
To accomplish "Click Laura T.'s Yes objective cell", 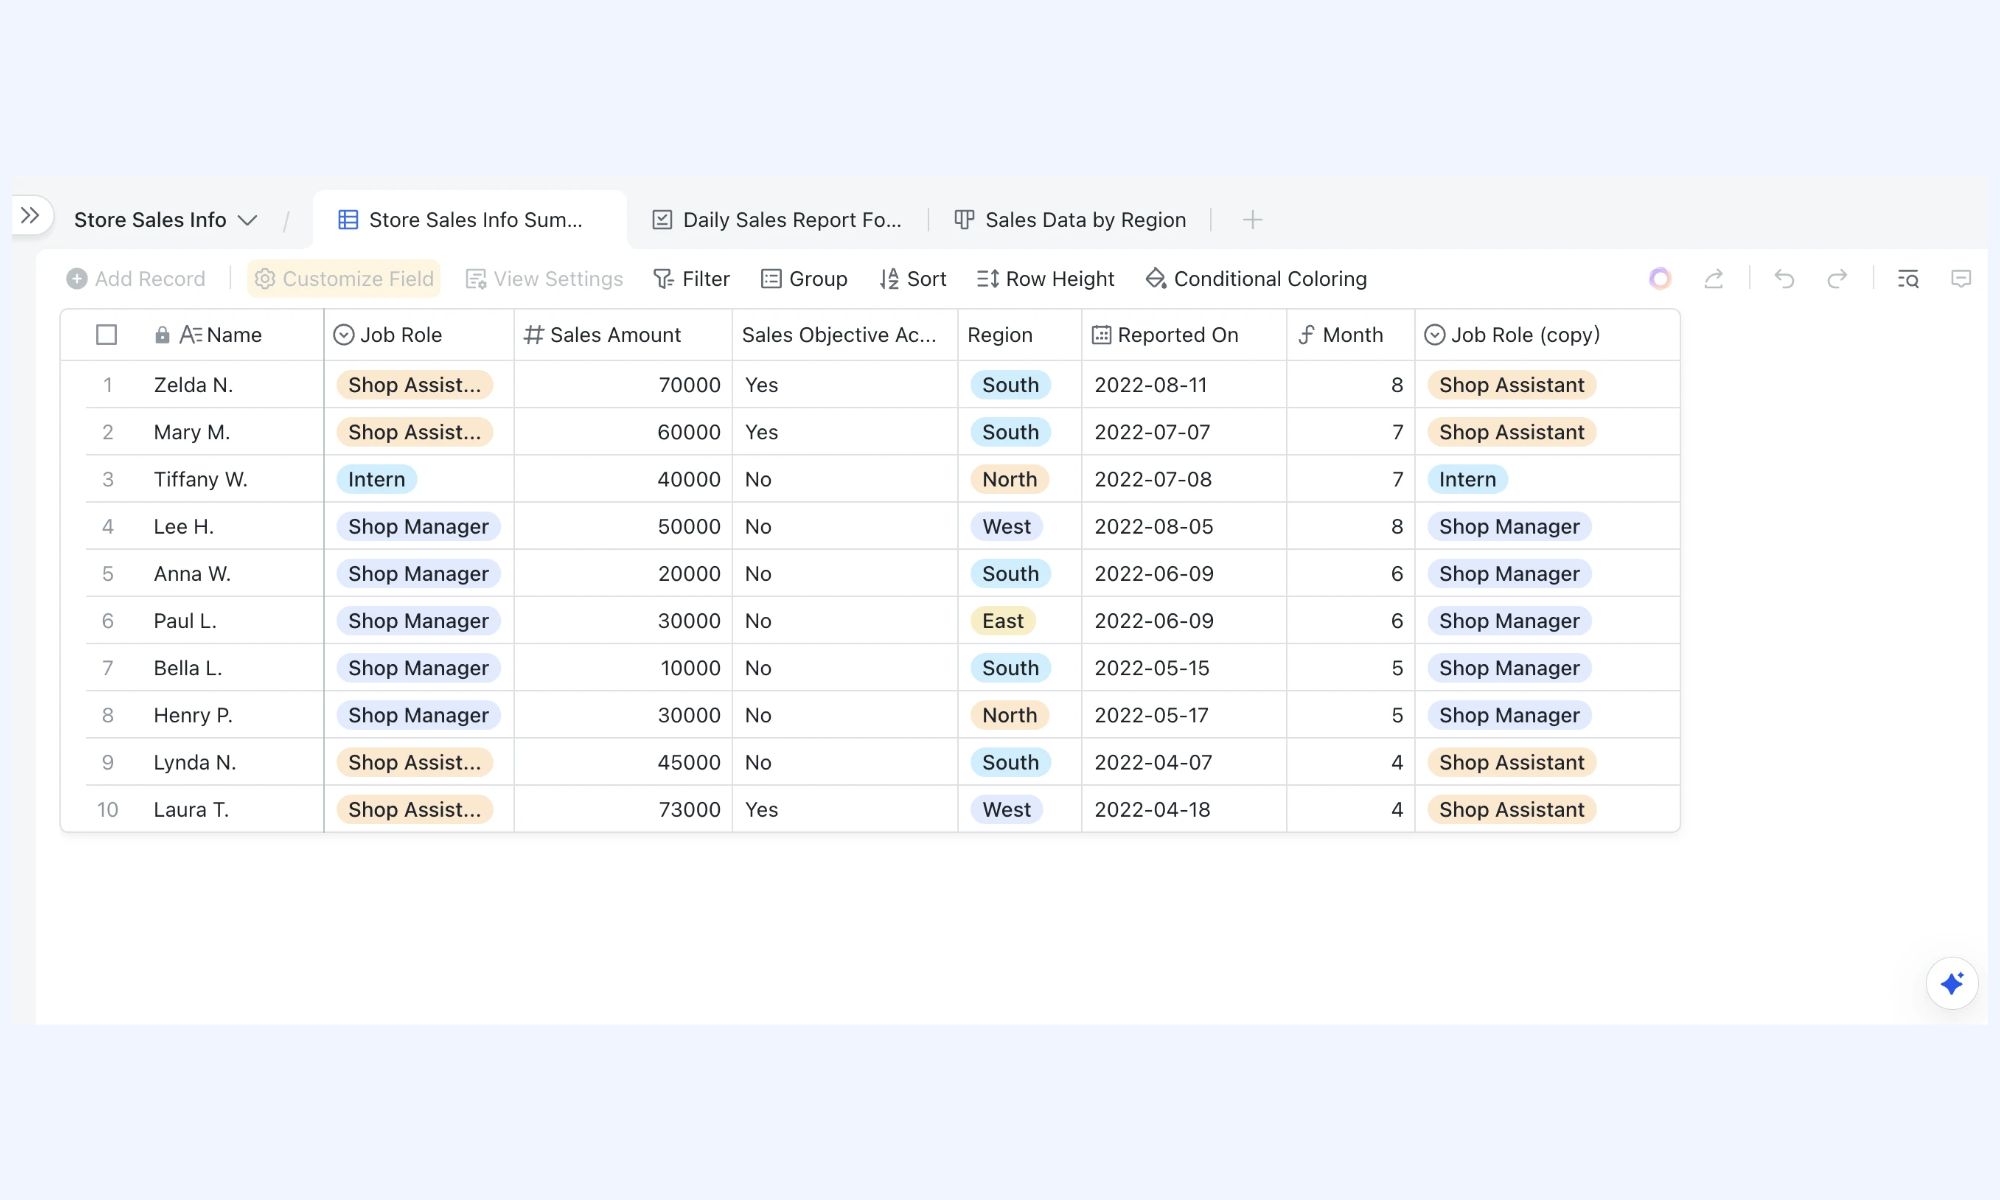I will point(845,810).
